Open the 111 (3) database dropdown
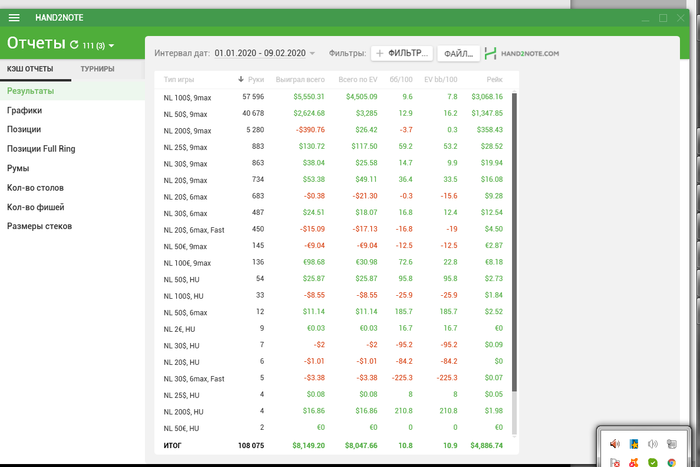This screenshot has width=700, height=467. click(x=98, y=46)
